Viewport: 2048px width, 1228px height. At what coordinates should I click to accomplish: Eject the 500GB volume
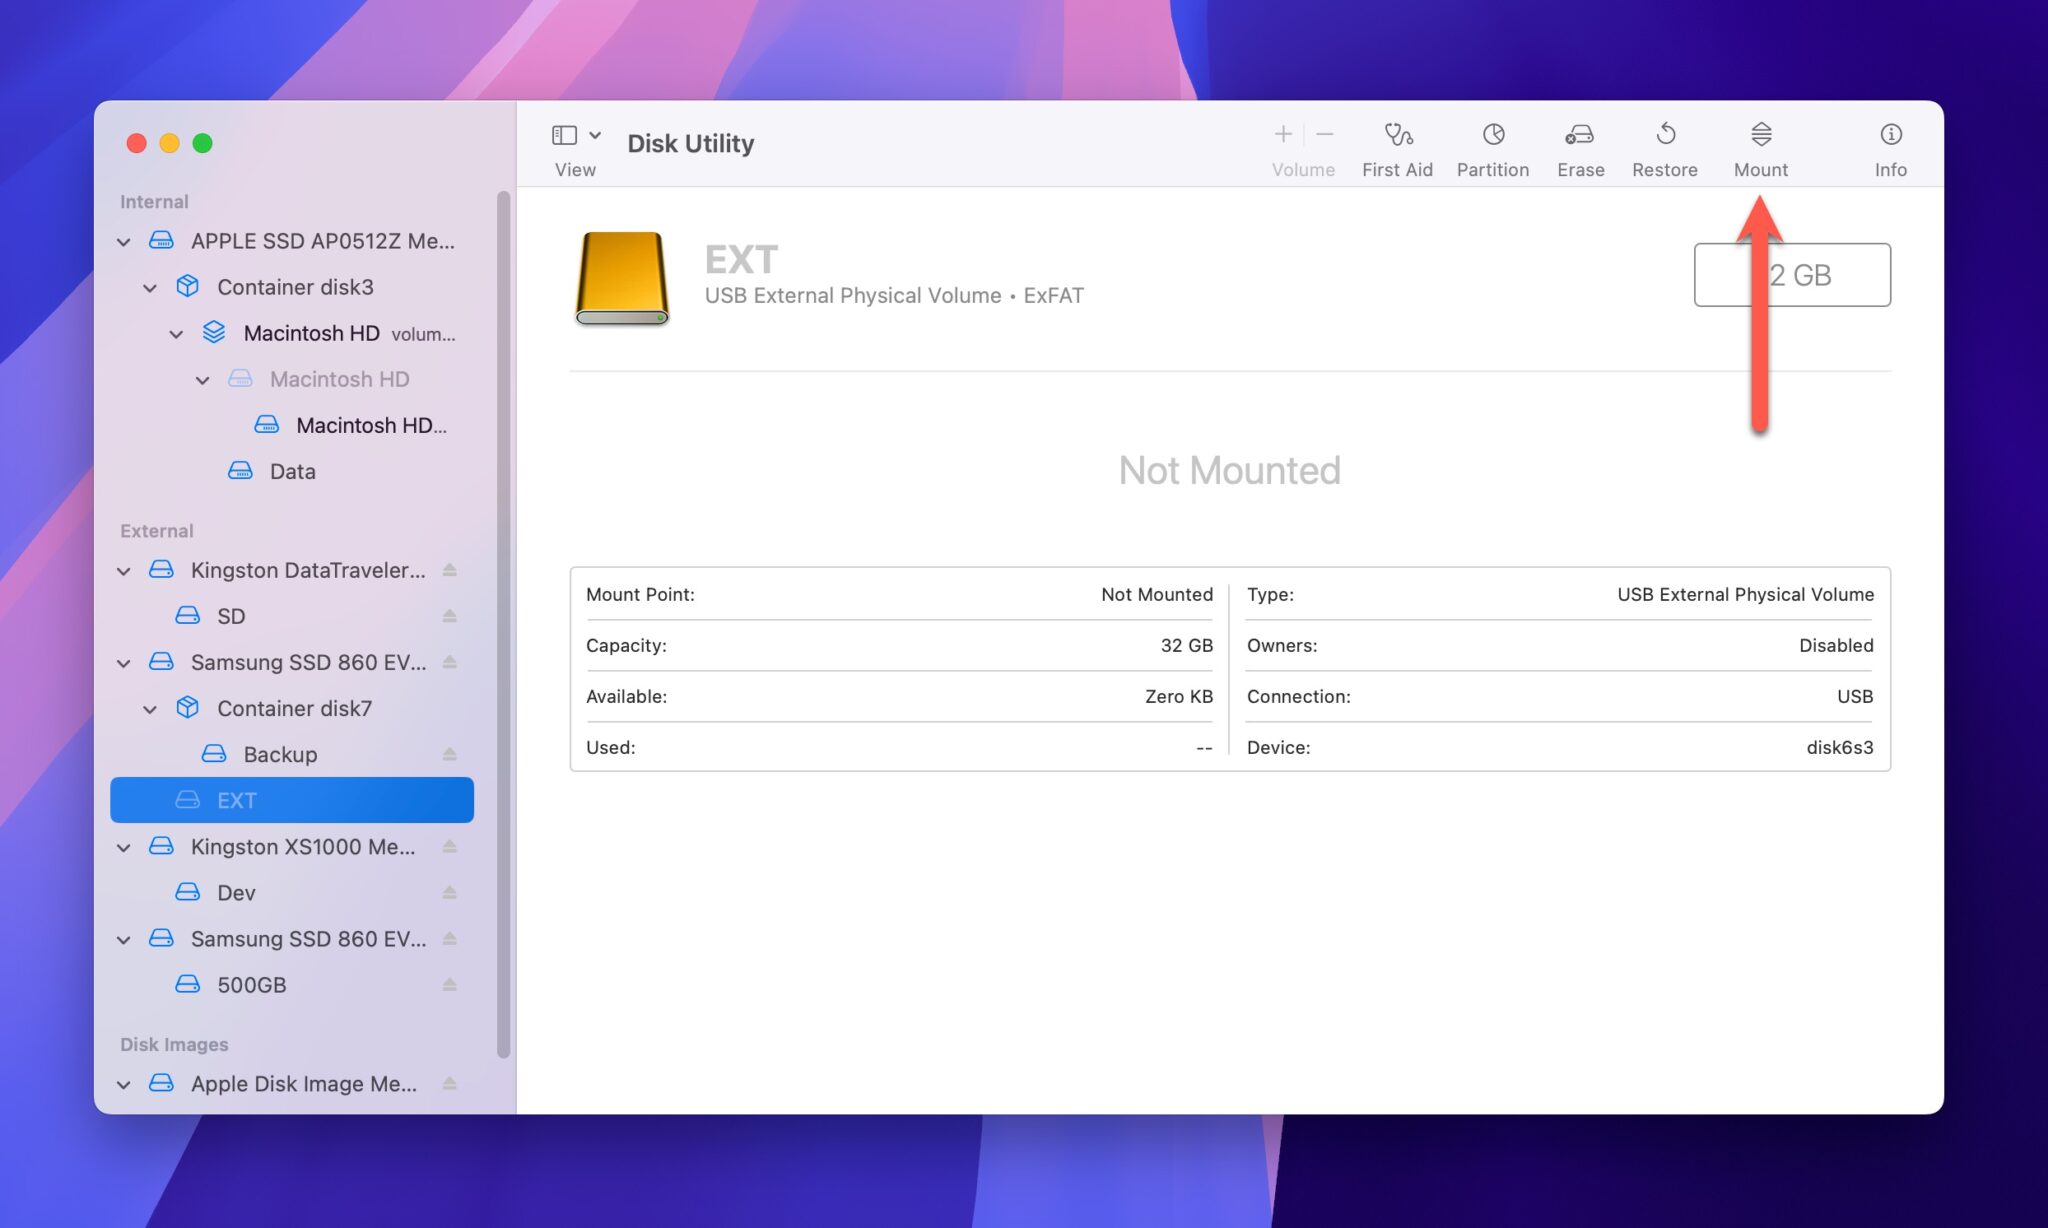tap(450, 985)
